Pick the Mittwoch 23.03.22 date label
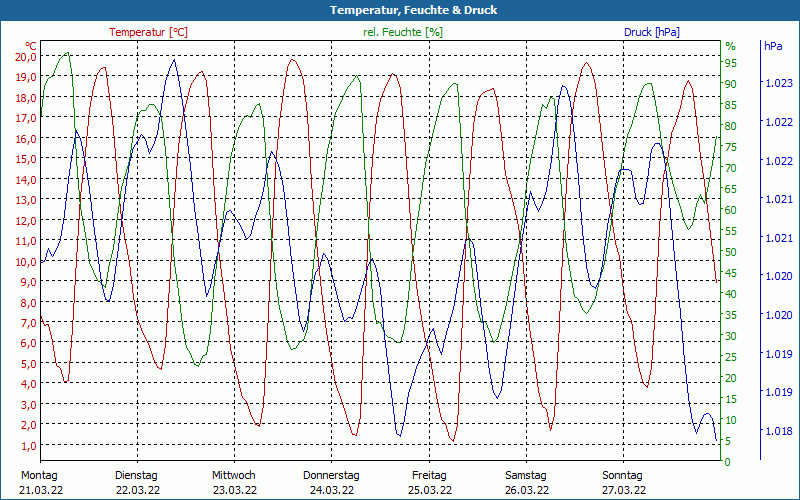The image size is (800, 500). tap(234, 482)
